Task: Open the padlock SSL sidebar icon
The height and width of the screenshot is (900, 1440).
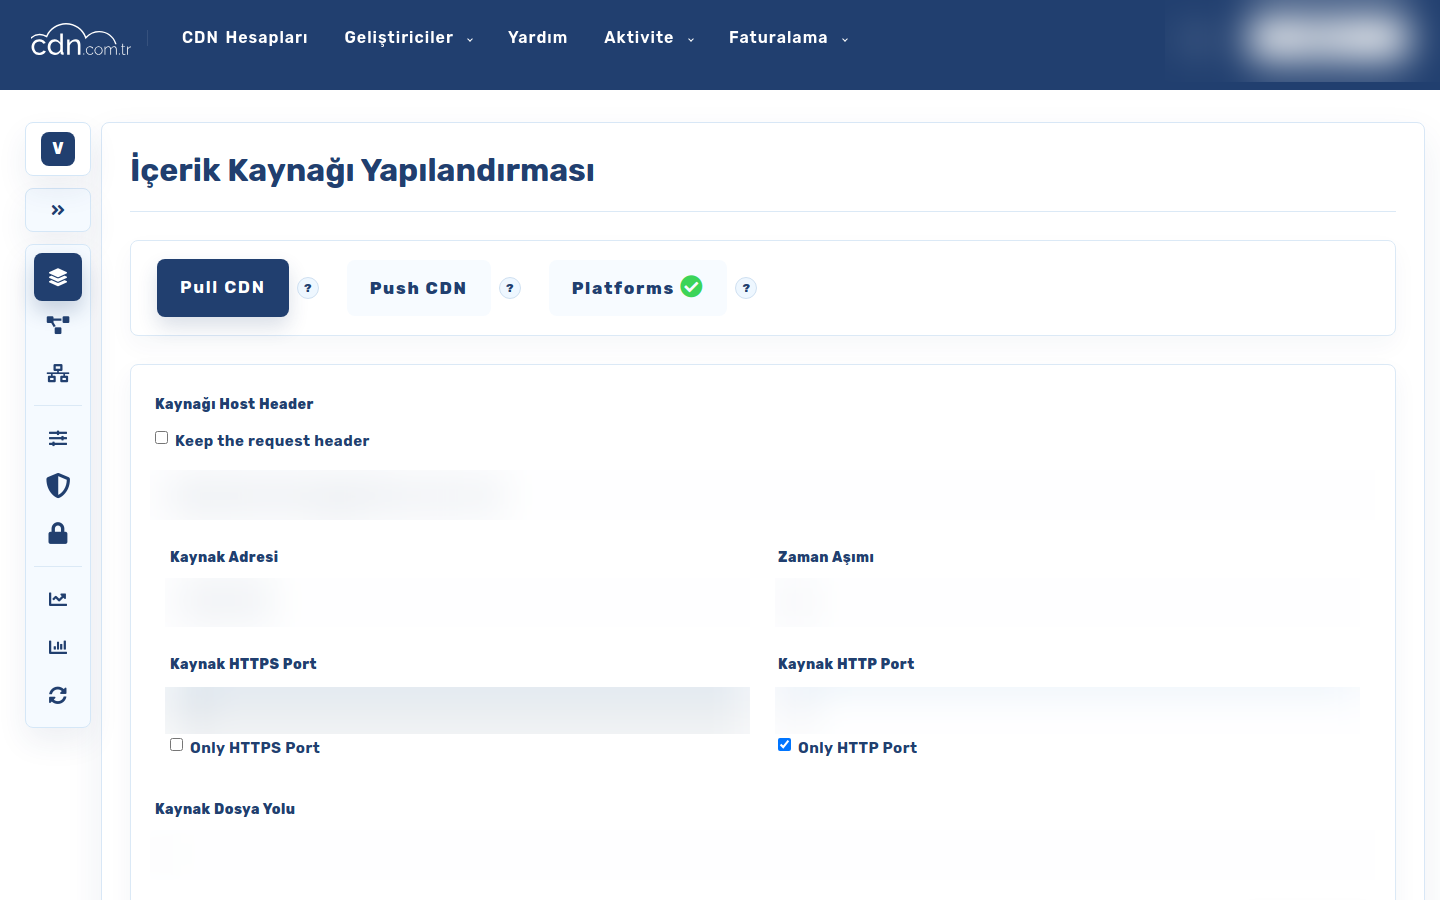Action: click(x=58, y=533)
